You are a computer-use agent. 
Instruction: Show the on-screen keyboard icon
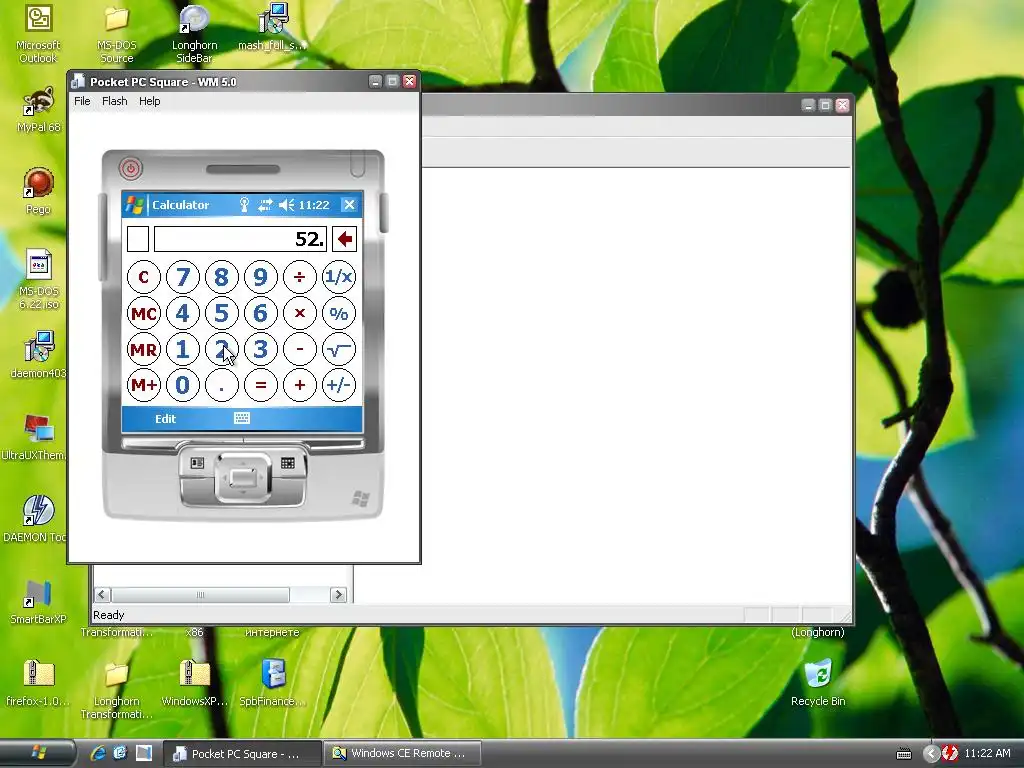pos(242,419)
